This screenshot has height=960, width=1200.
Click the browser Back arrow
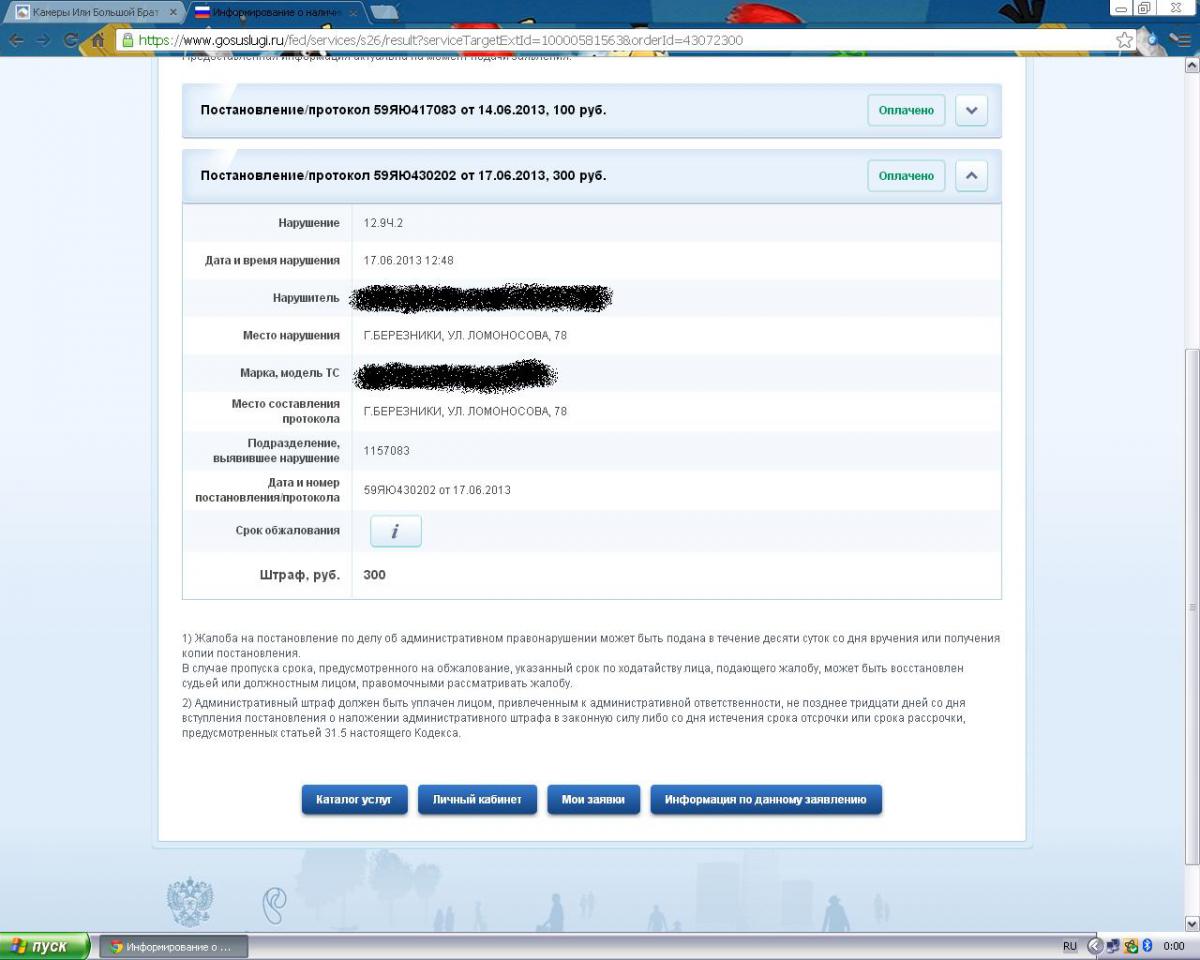[16, 40]
